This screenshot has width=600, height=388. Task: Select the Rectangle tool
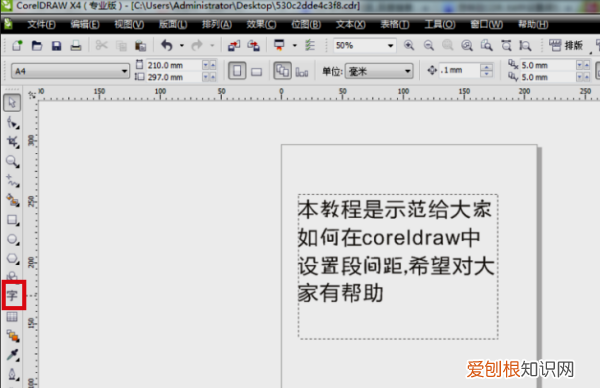(12, 220)
